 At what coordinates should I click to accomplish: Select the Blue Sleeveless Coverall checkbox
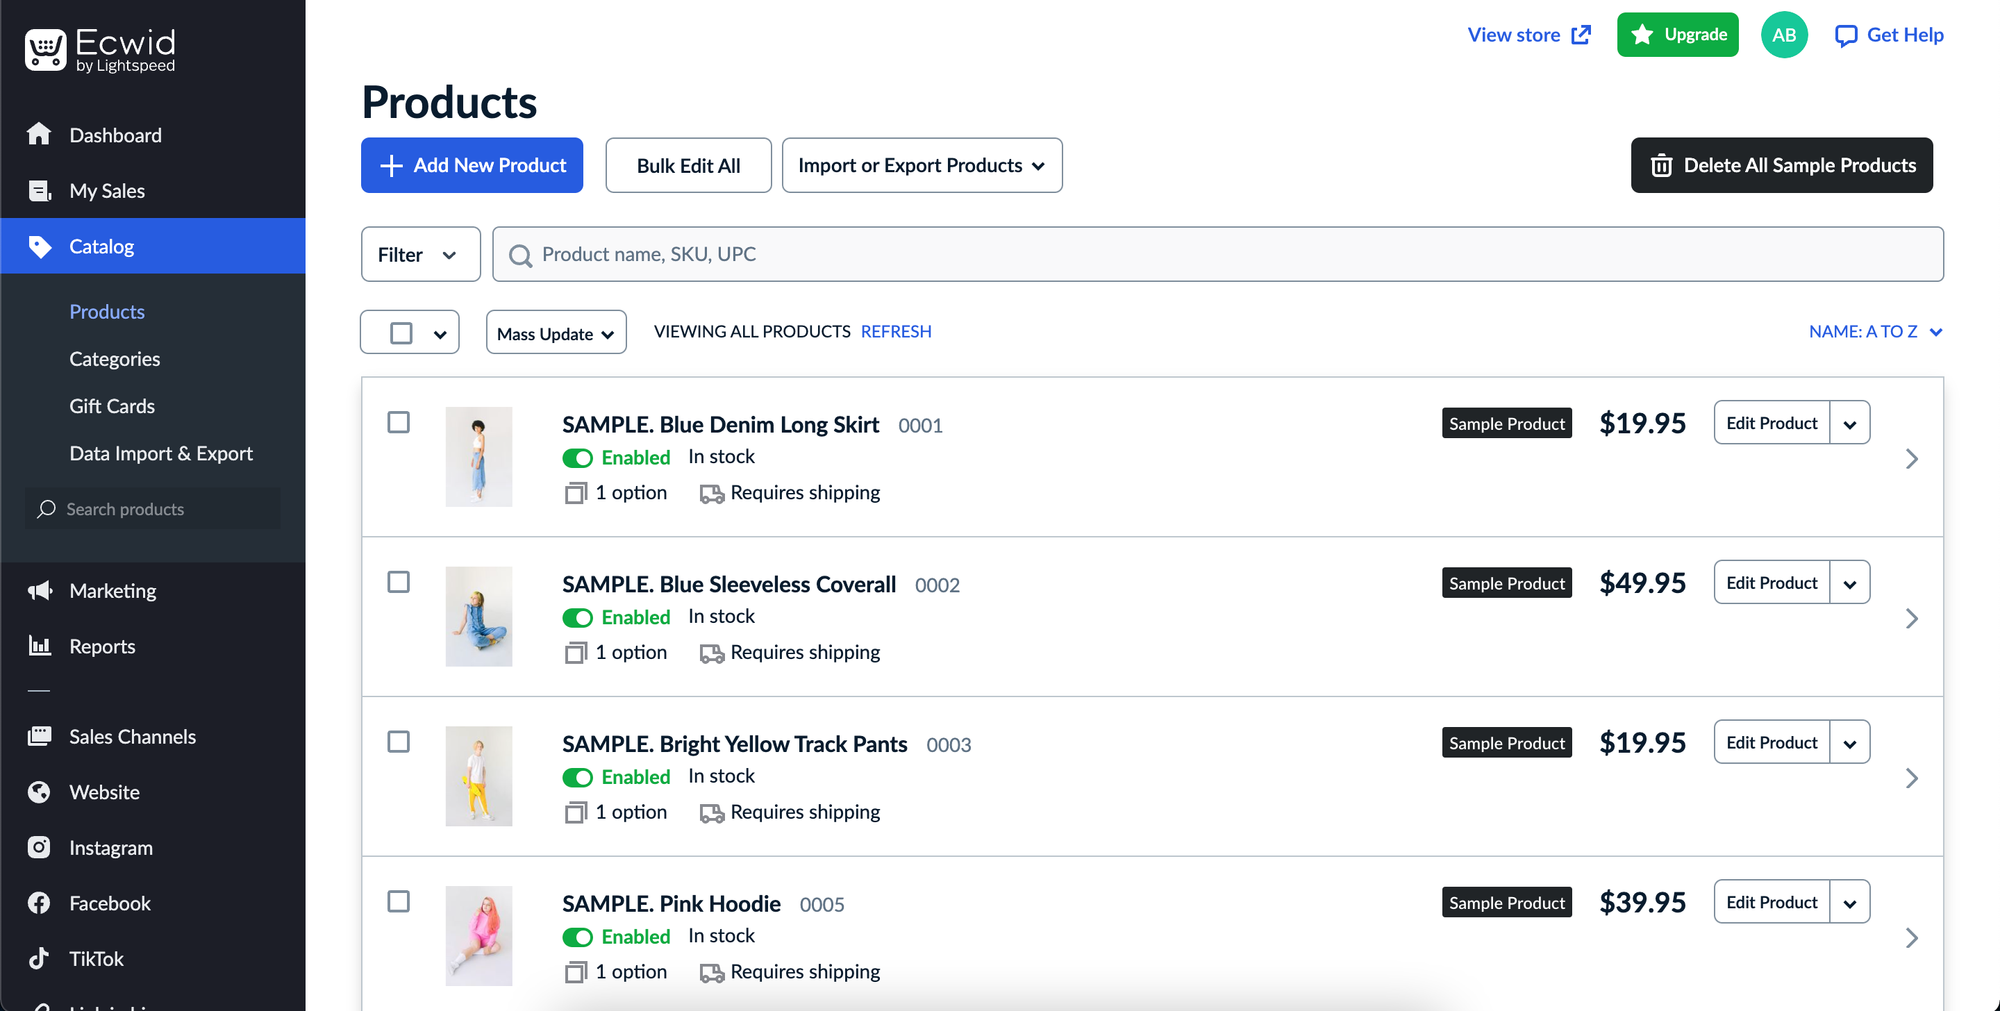point(399,582)
